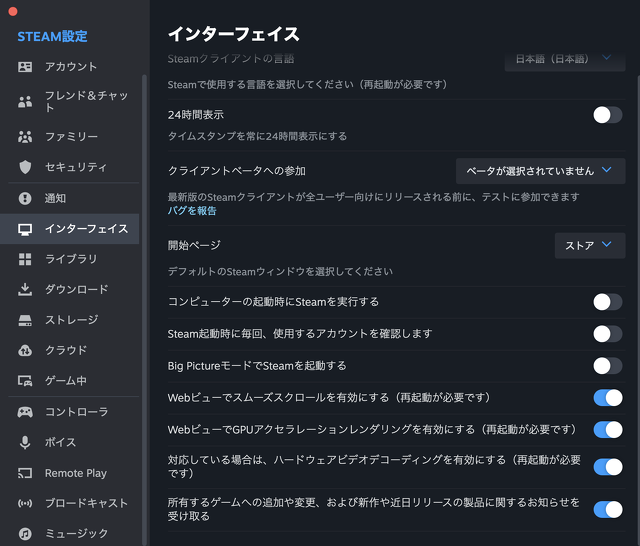Click タイムスタンプを常に24時間表示にする description
Screen dimensions: 640x546
[x=258, y=136]
